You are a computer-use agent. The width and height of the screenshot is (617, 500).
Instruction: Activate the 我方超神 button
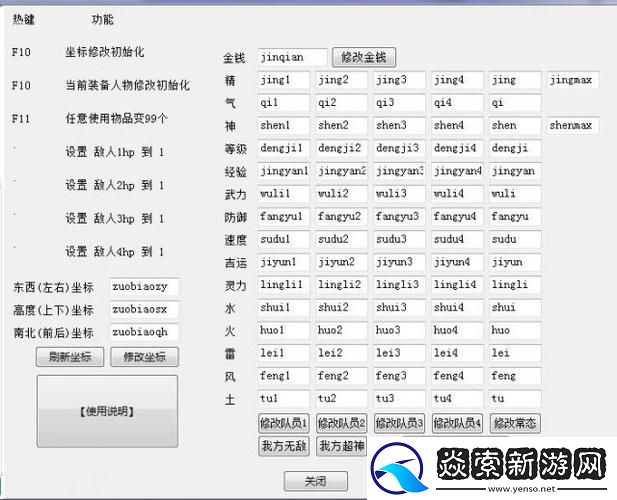tap(341, 446)
